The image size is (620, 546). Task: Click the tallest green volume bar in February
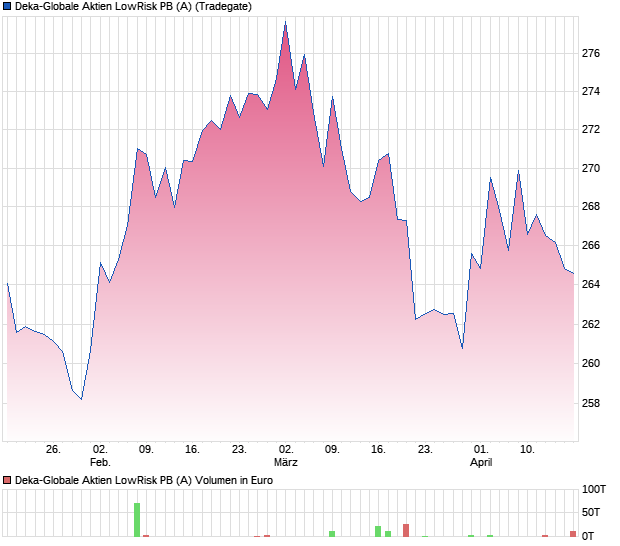pyautogui.click(x=137, y=520)
